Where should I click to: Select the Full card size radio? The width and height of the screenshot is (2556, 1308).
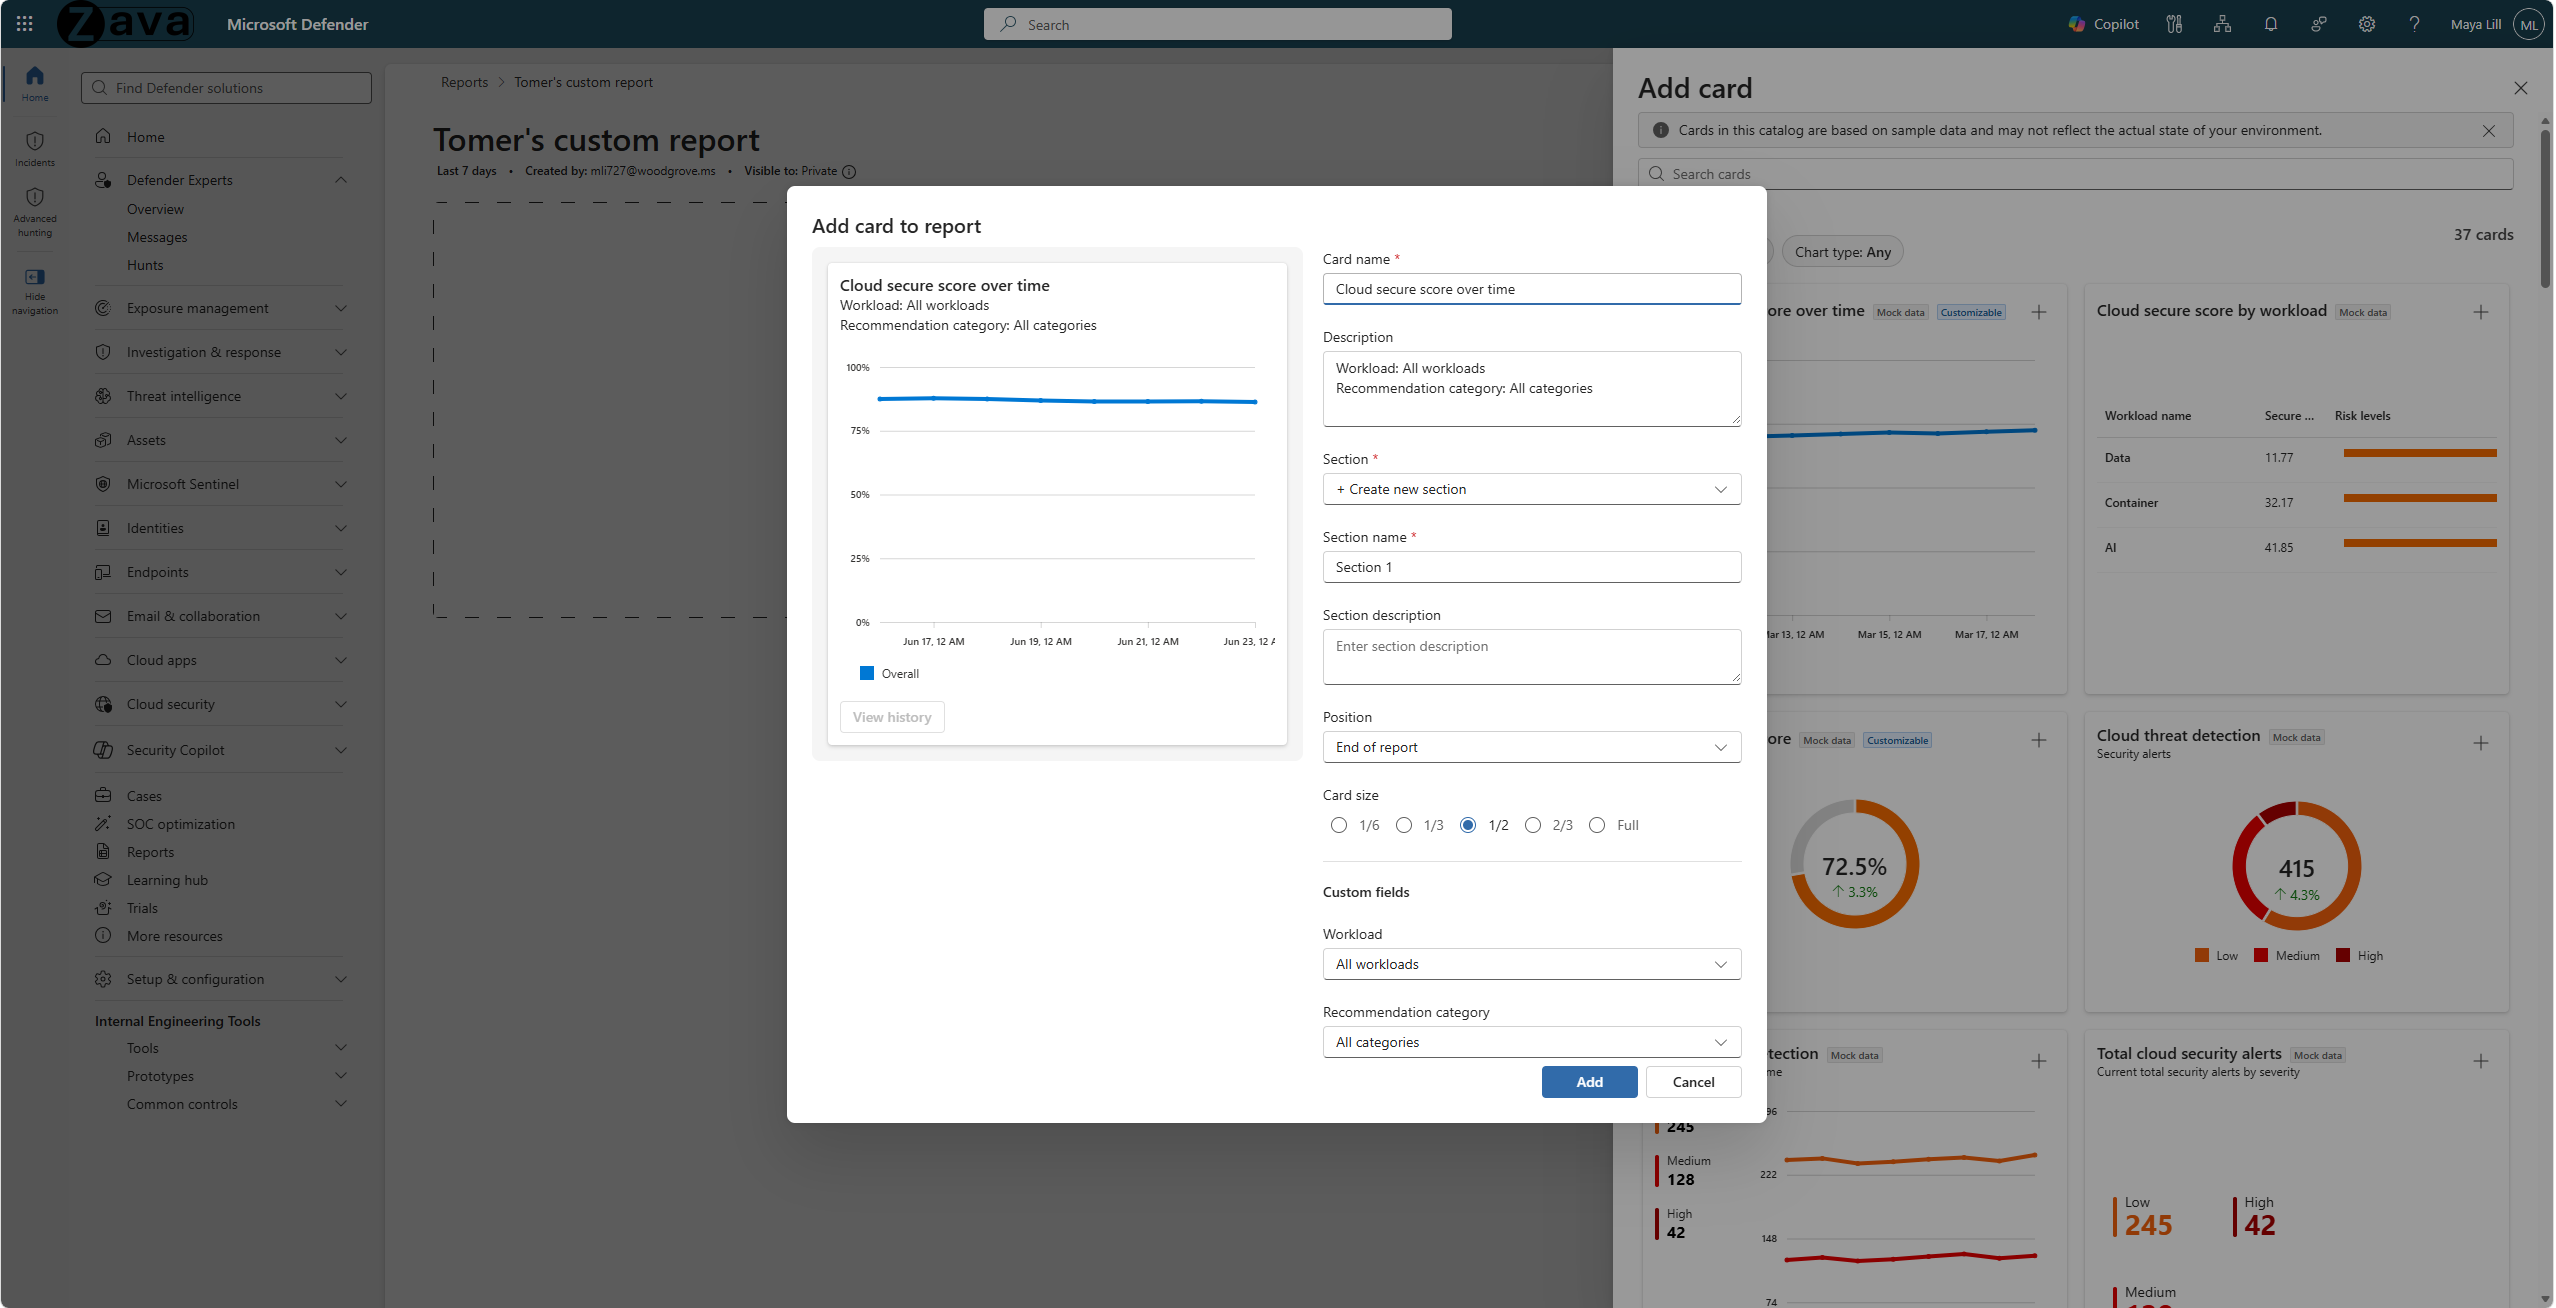point(1597,825)
